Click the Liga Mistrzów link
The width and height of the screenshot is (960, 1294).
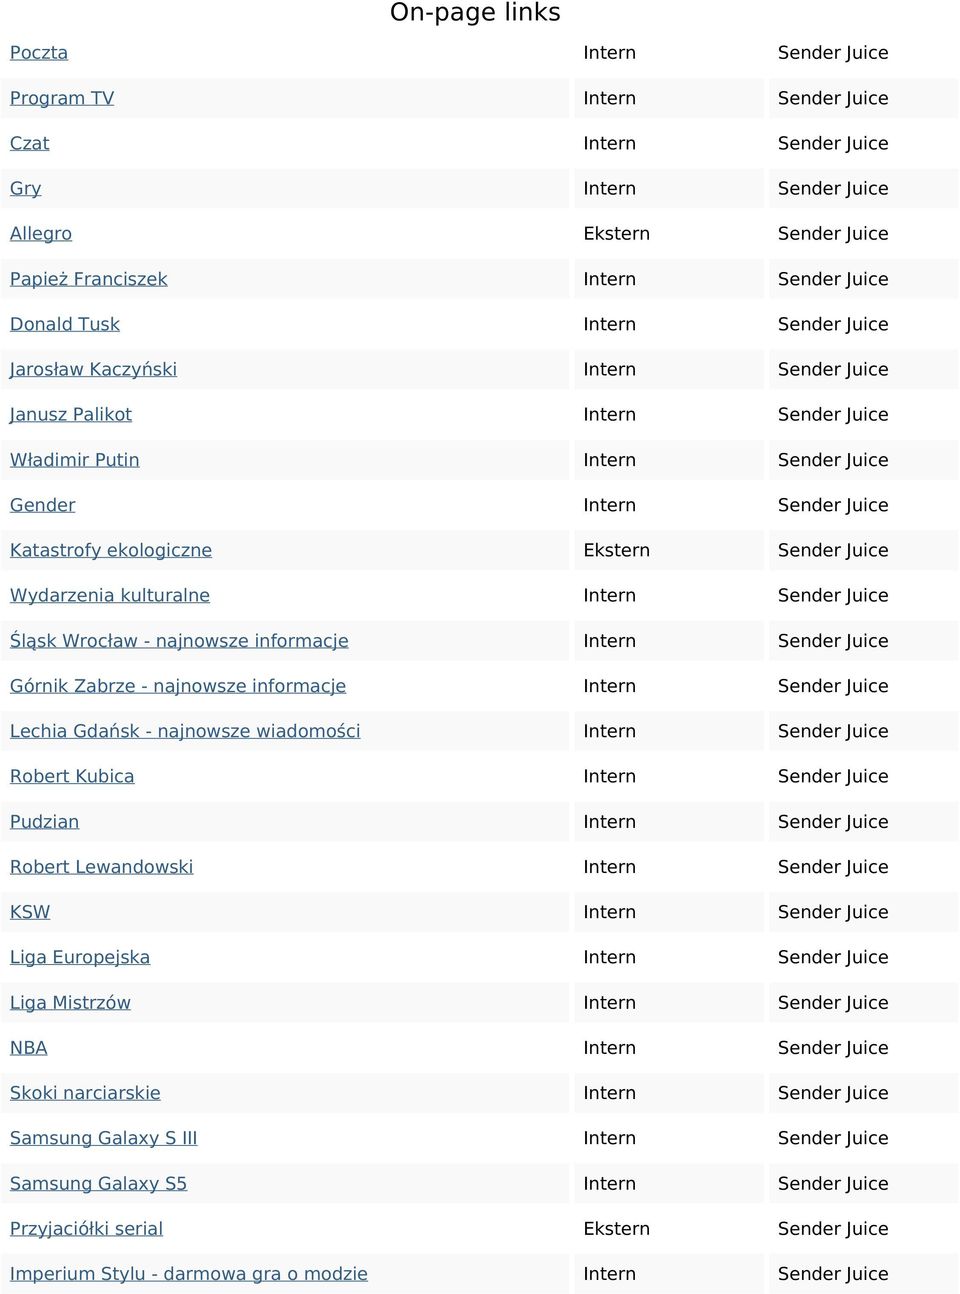pos(70,1002)
